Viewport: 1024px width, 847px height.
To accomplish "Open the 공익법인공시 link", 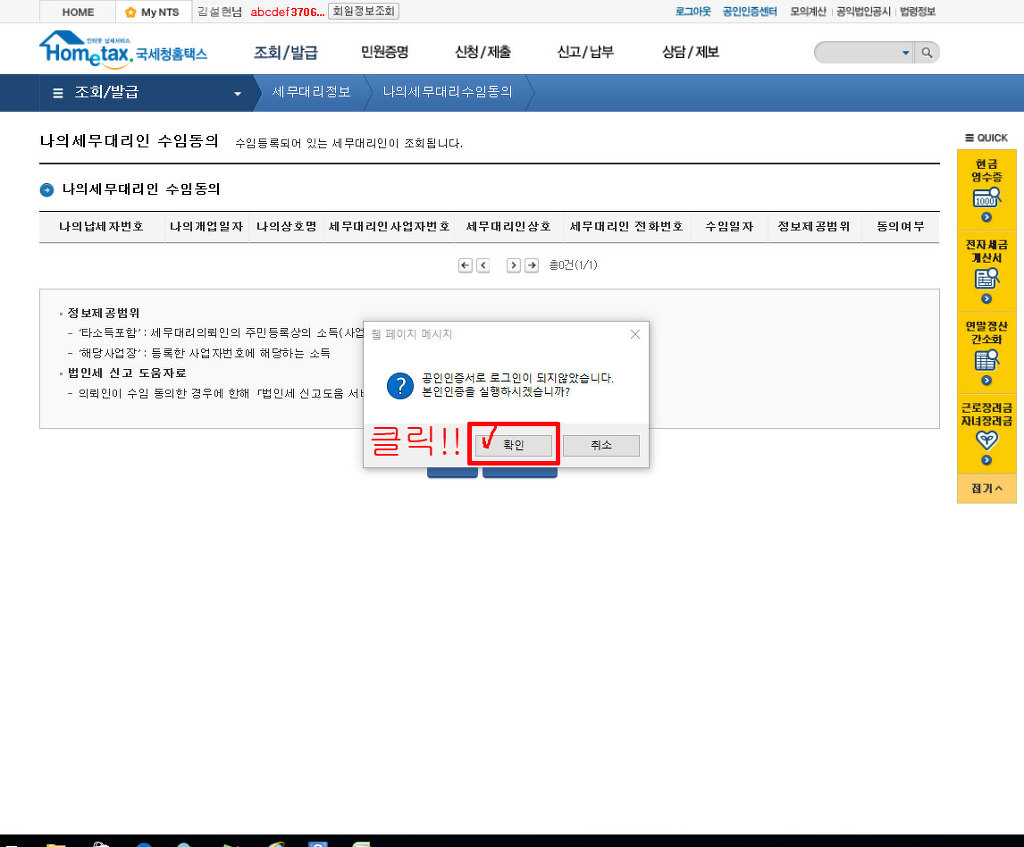I will pyautogui.click(x=863, y=11).
